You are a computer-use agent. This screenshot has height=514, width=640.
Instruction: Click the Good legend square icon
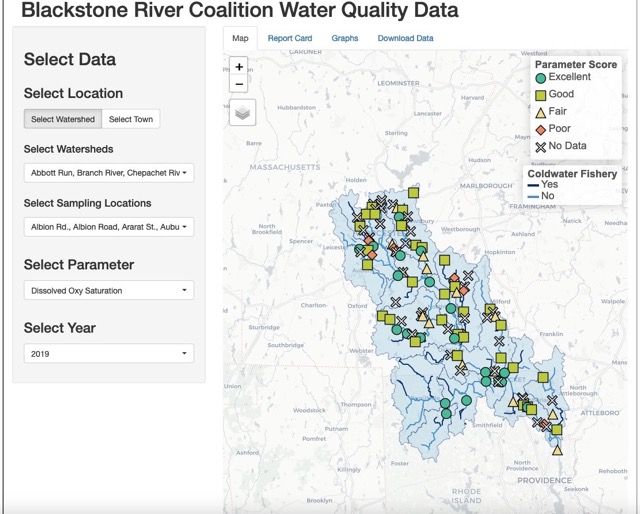[x=540, y=95]
